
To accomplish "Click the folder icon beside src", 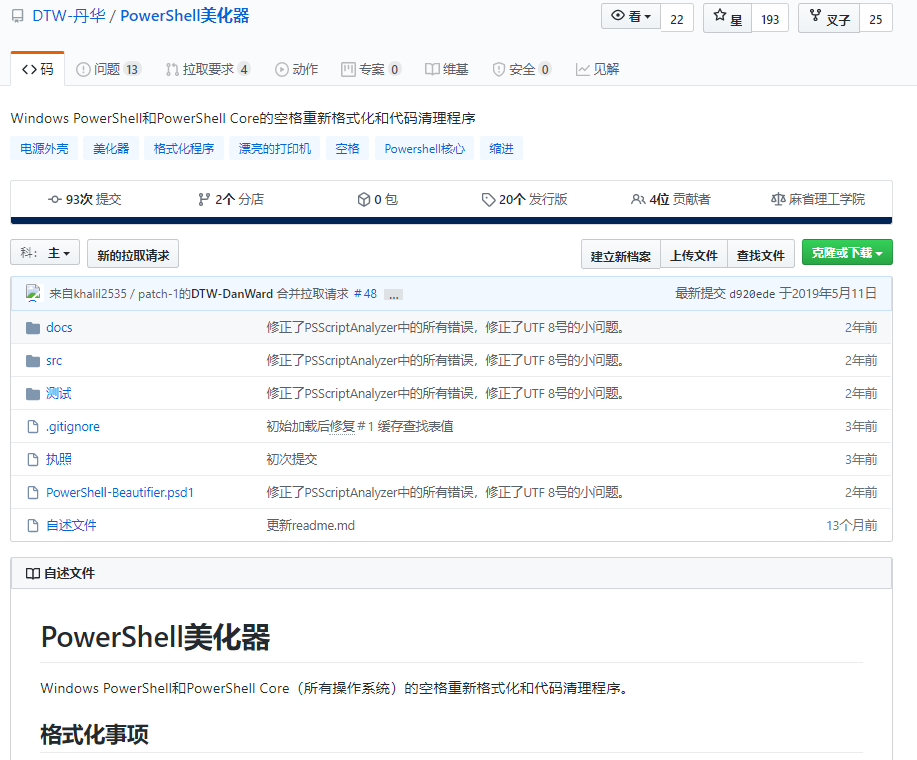I will (x=33, y=361).
